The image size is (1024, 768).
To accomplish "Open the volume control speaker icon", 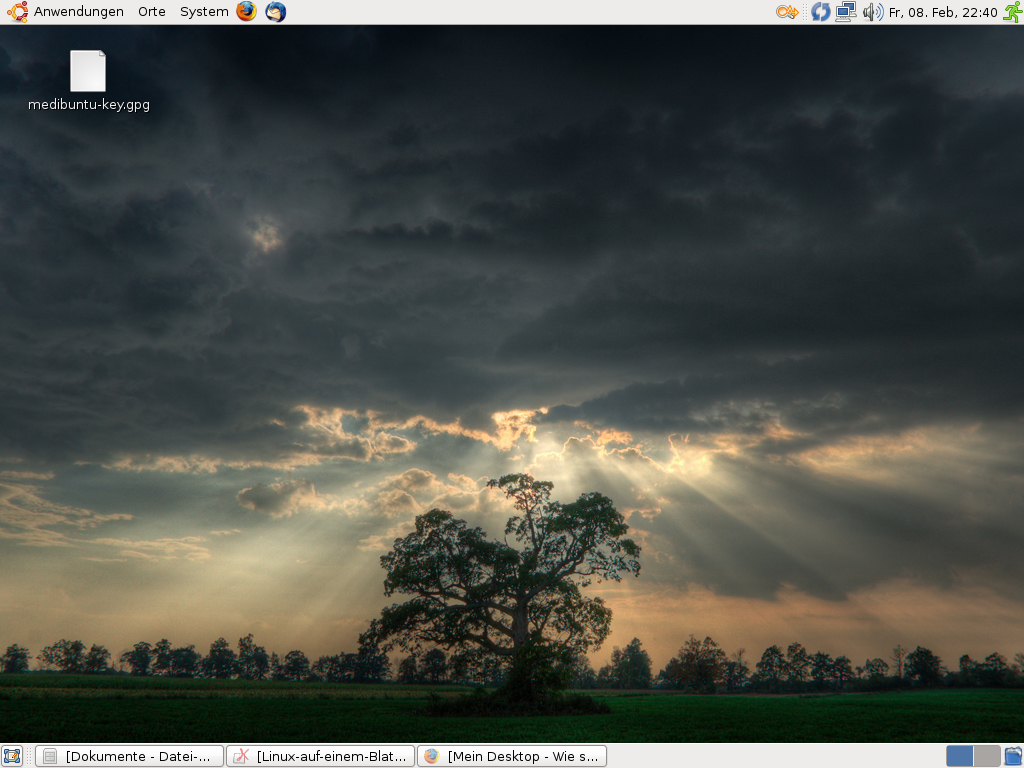I will [x=872, y=12].
